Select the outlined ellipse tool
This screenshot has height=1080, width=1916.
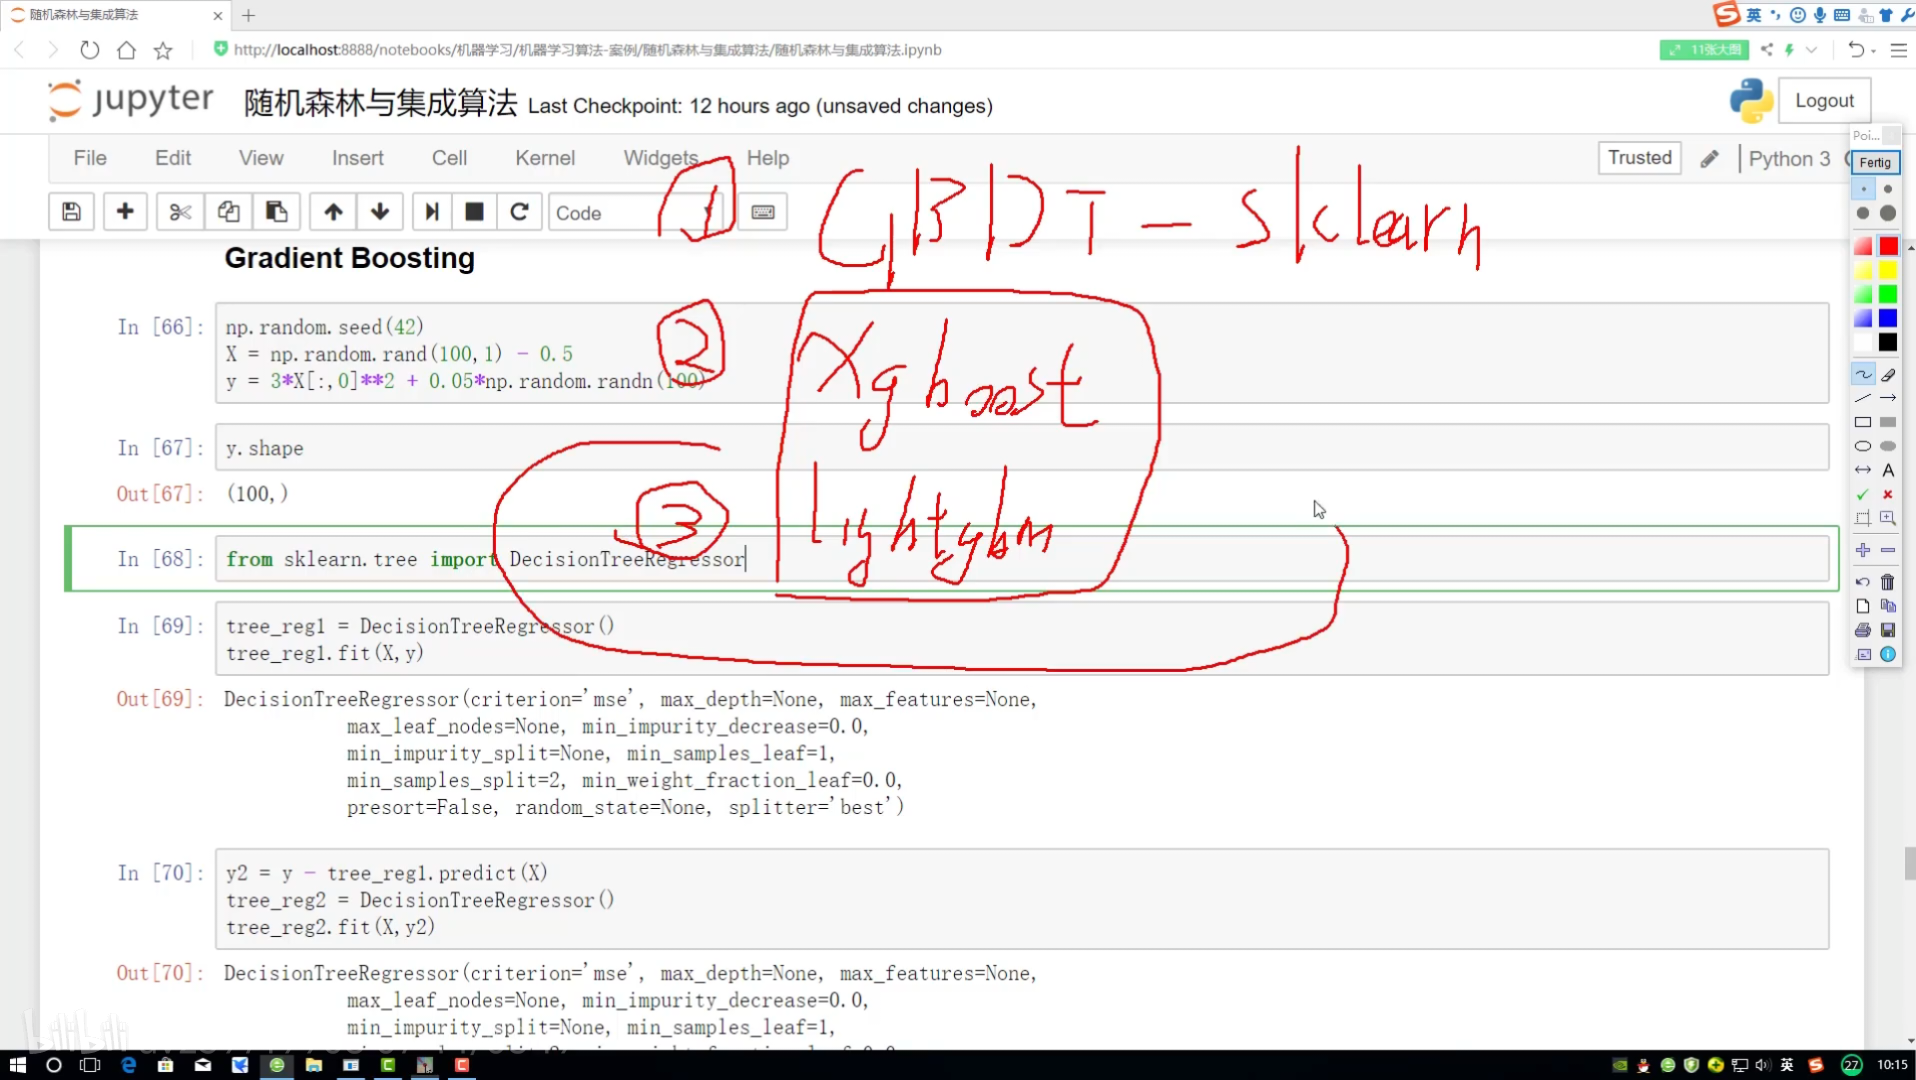coord(1863,447)
